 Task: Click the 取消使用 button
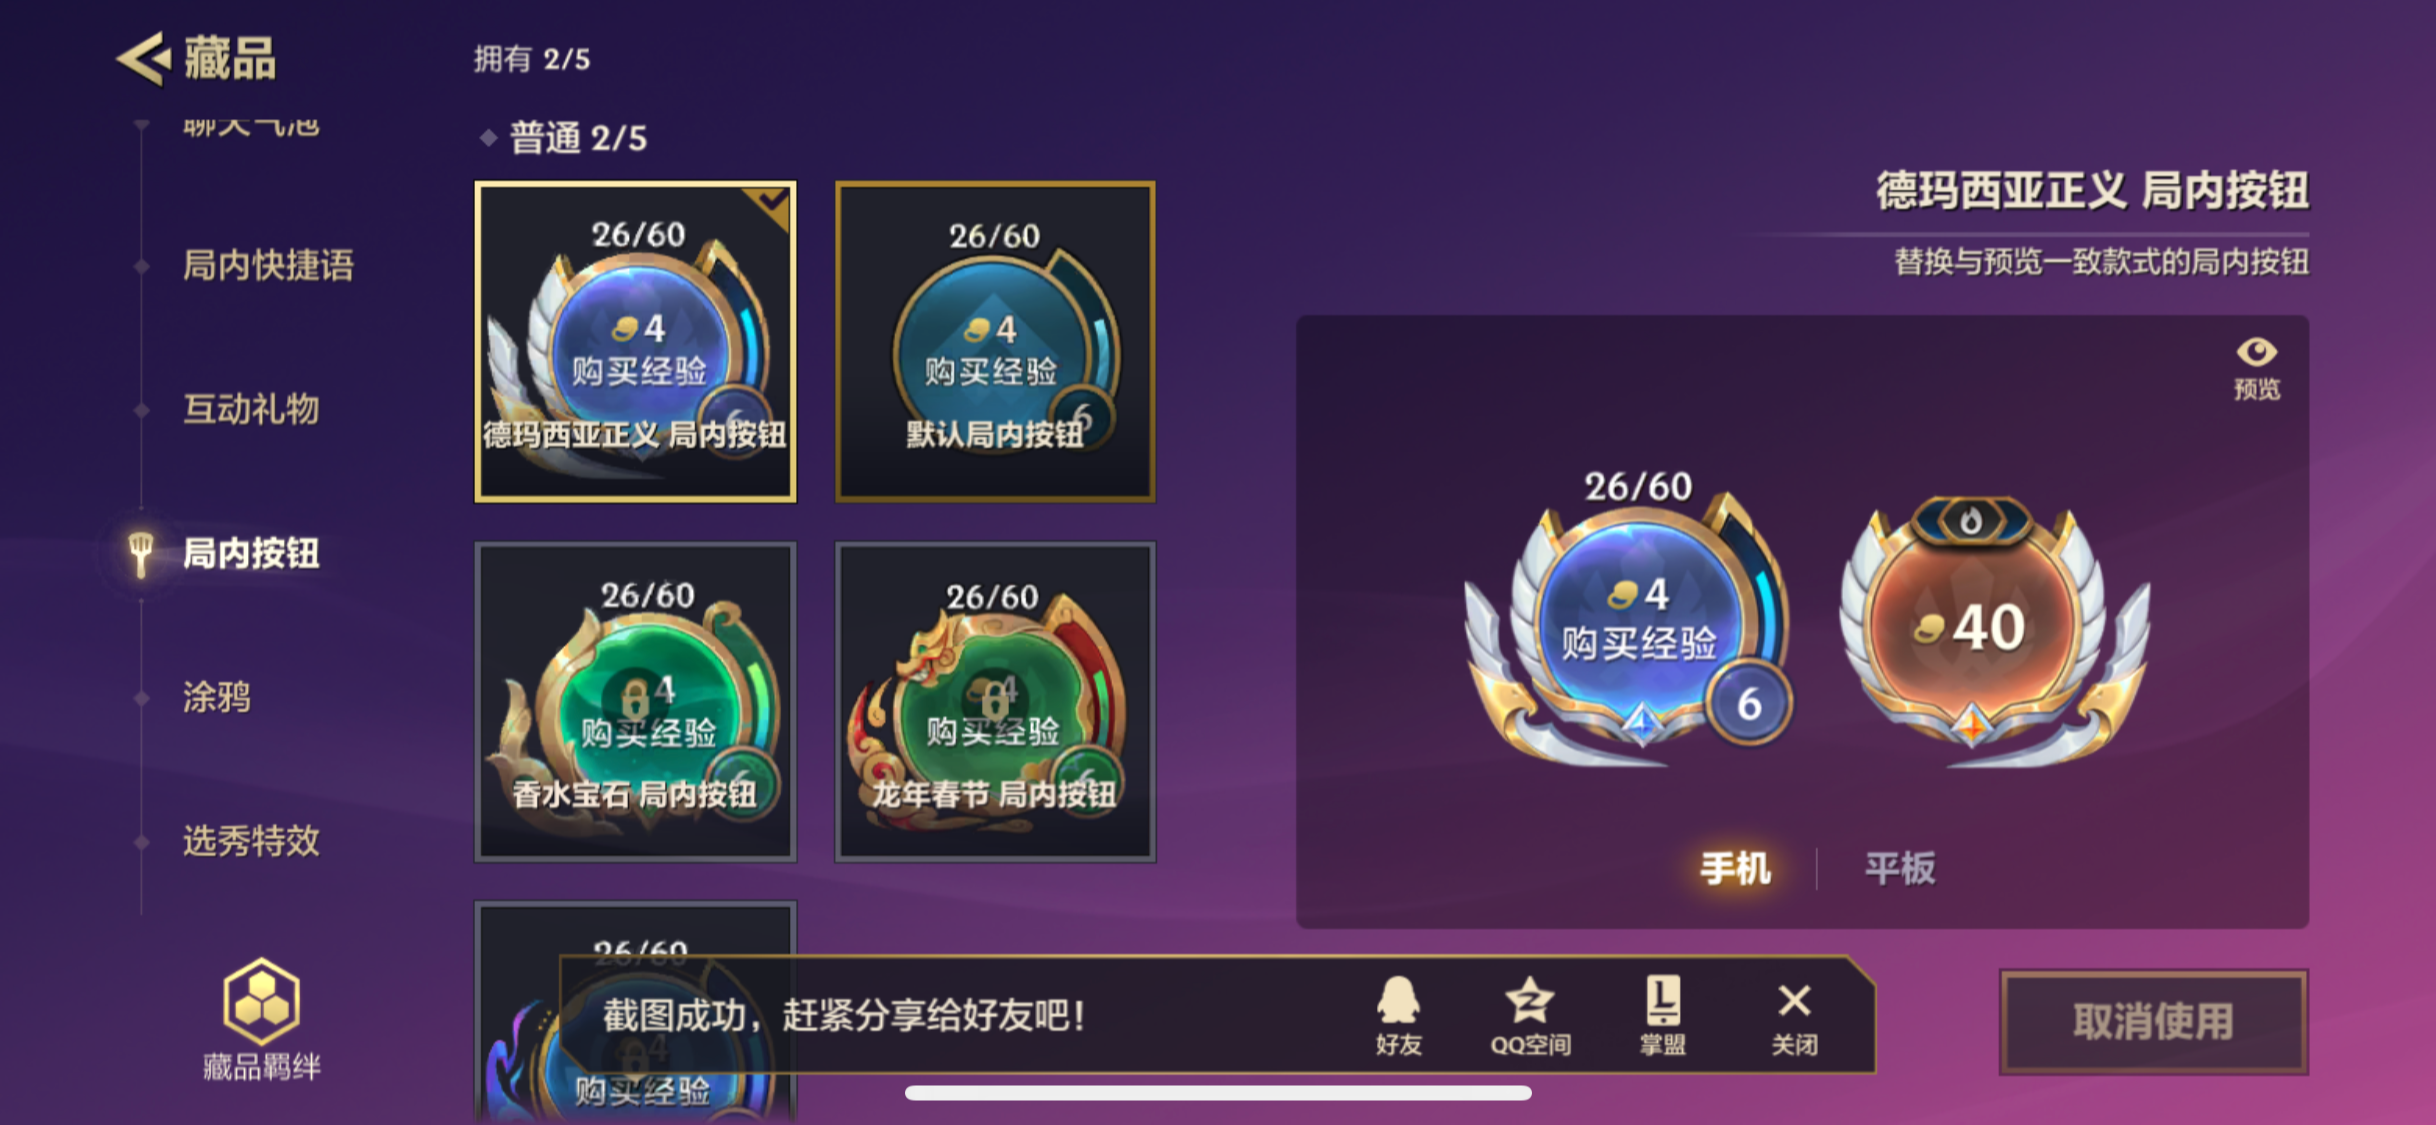pos(2153,1021)
